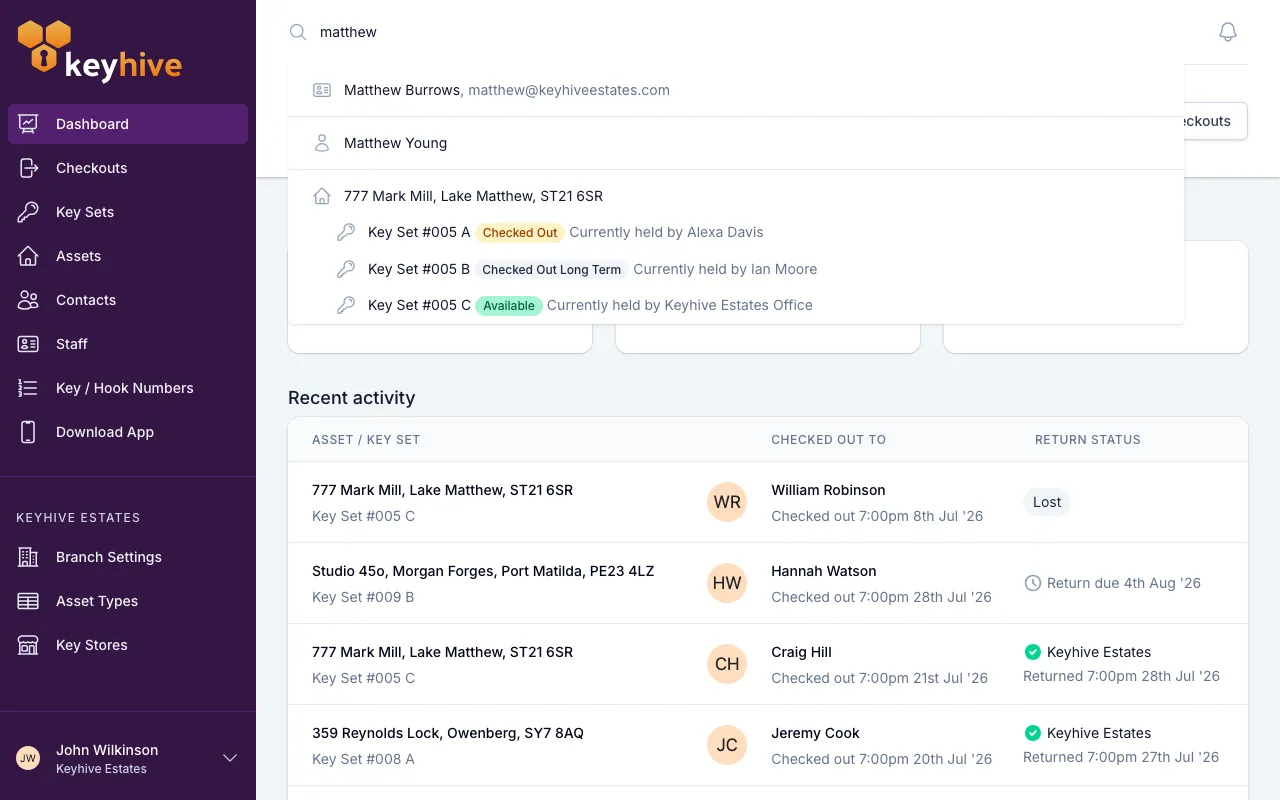Open the Dashboard menu item
The height and width of the screenshot is (800, 1280).
pyautogui.click(x=128, y=124)
